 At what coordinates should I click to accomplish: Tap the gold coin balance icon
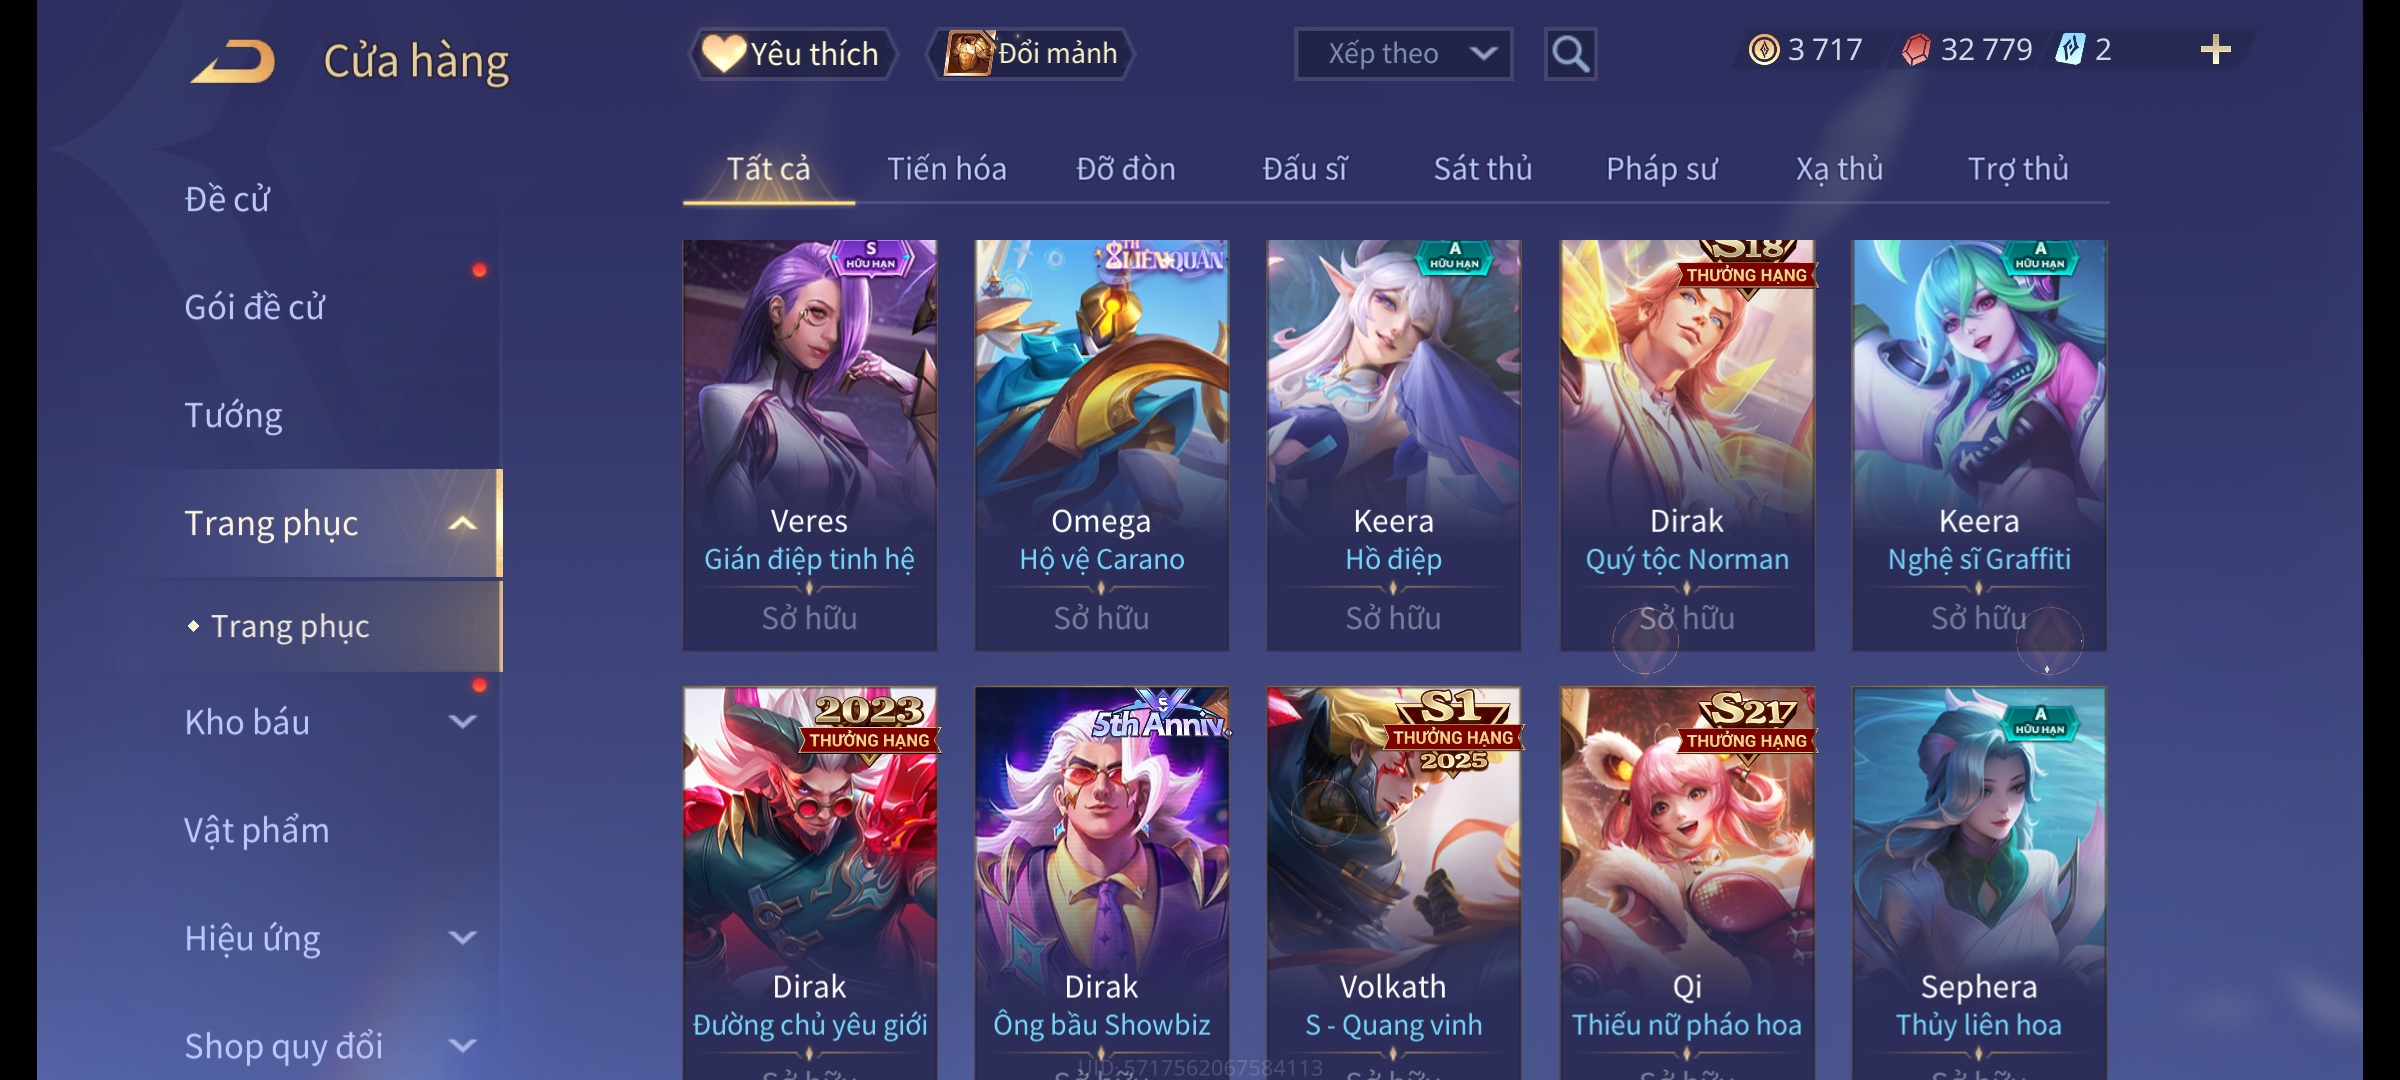pos(1764,50)
